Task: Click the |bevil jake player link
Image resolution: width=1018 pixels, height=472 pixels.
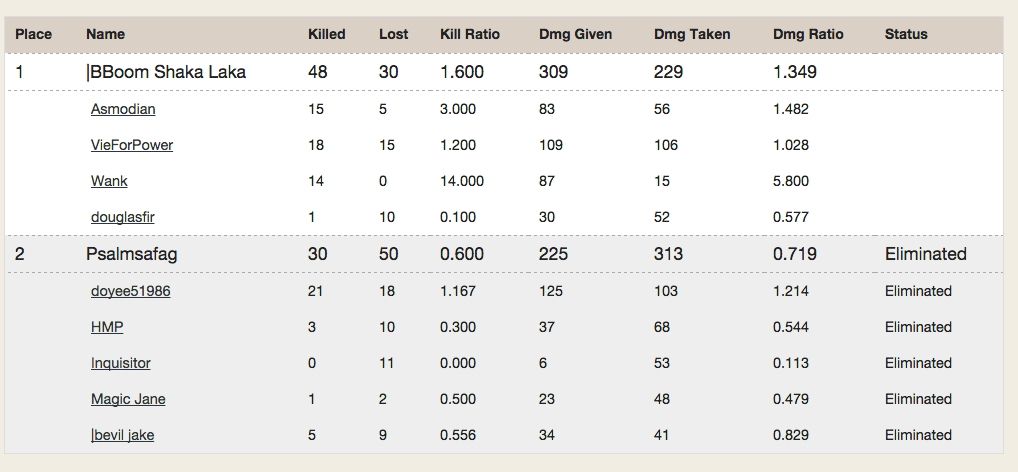Action: coord(123,435)
